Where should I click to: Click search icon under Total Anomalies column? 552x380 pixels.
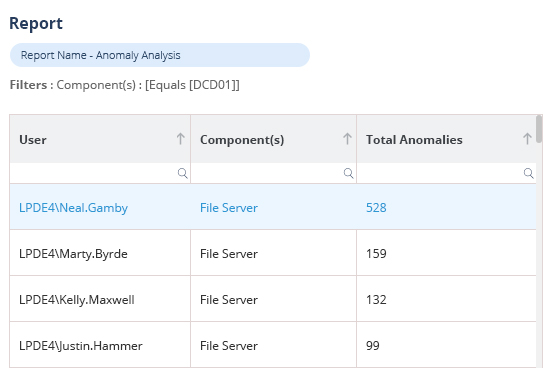tap(528, 173)
